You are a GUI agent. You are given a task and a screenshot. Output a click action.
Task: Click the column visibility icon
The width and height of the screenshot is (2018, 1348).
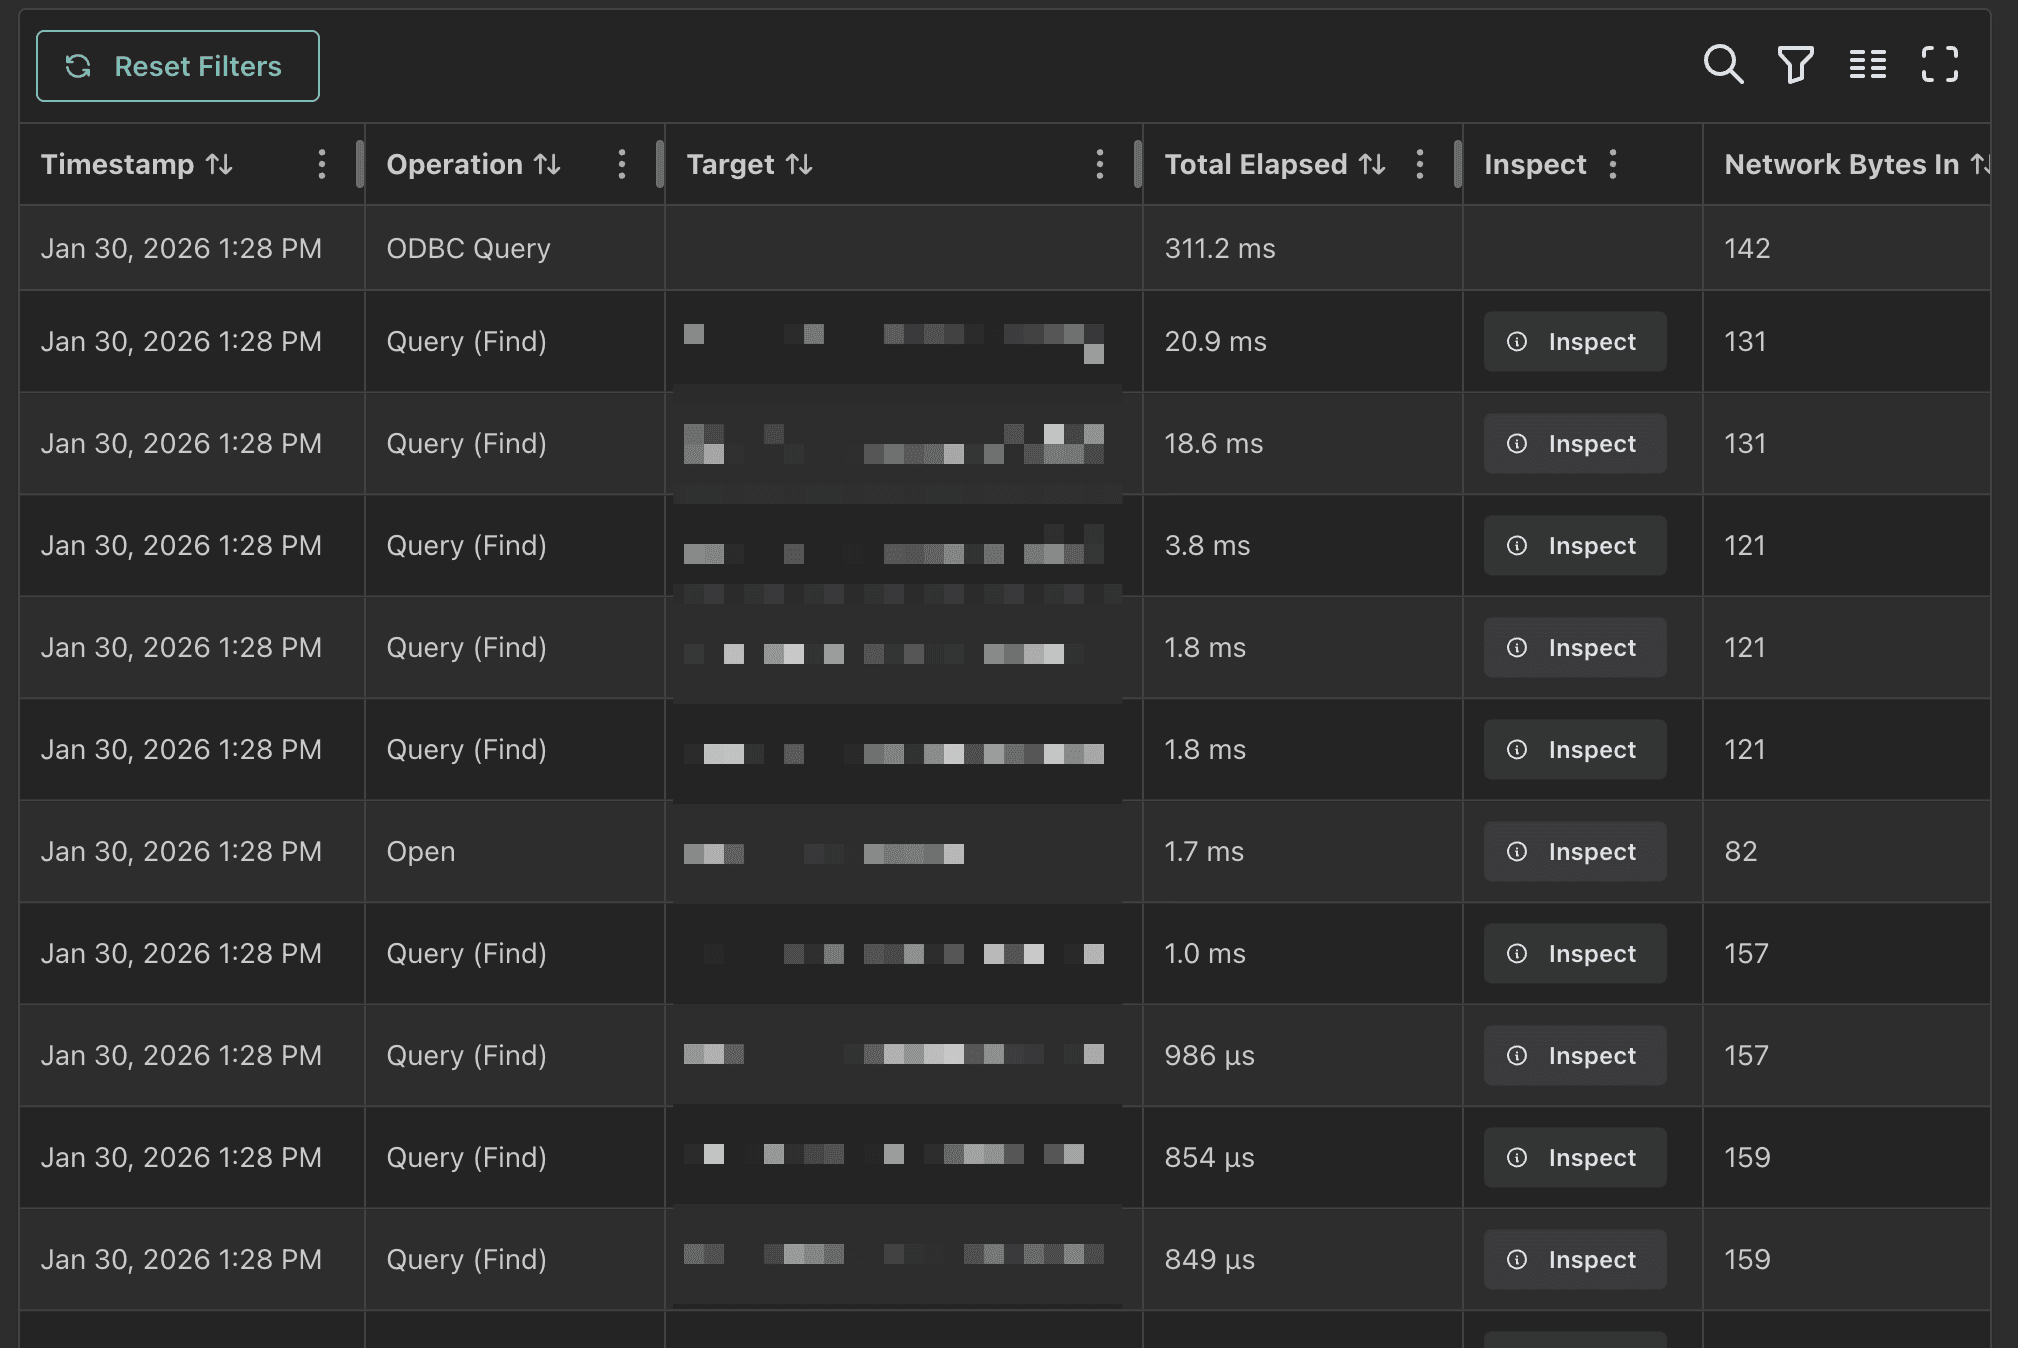[x=1867, y=65]
